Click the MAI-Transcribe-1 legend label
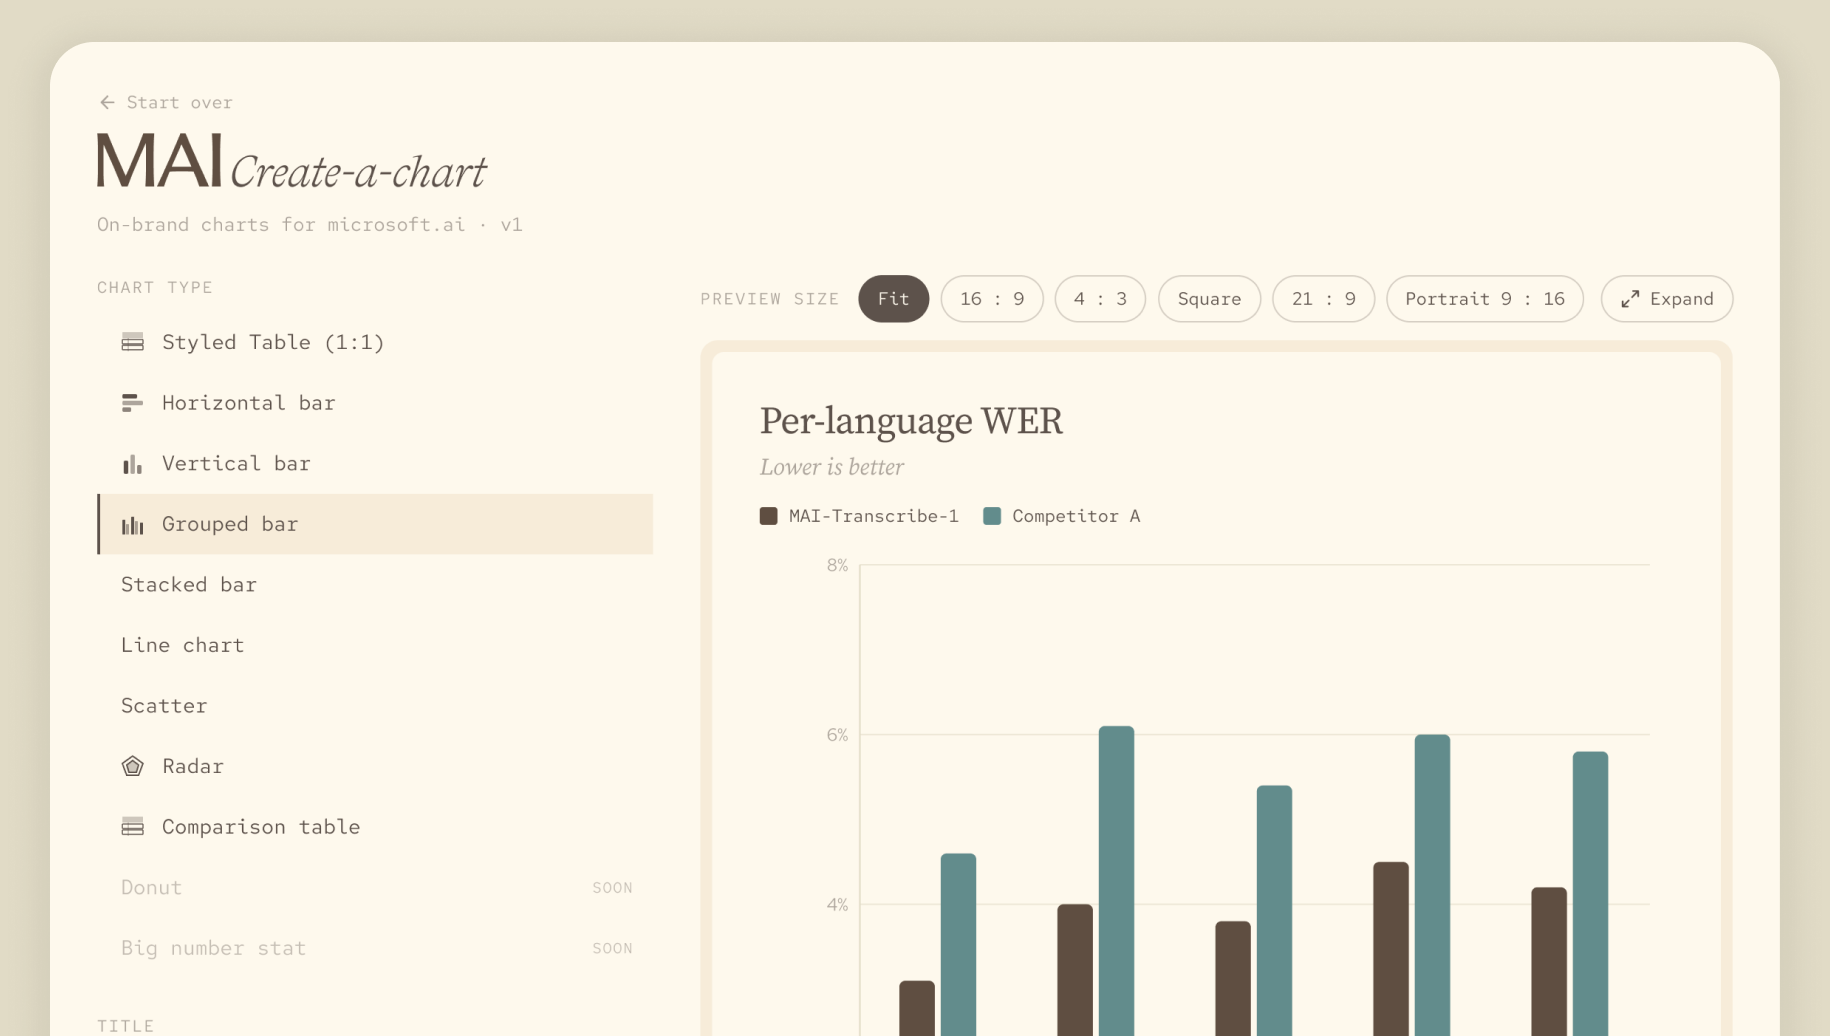 (873, 516)
